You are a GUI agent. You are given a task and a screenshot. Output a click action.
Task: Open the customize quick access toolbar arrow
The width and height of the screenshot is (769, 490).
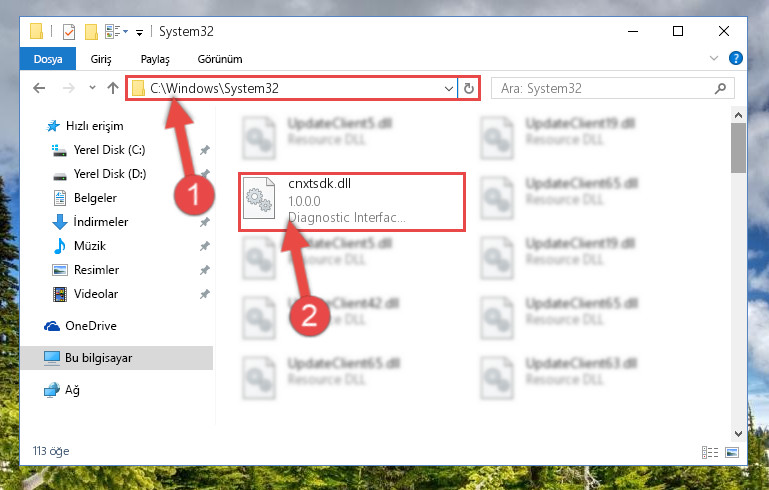(x=139, y=33)
